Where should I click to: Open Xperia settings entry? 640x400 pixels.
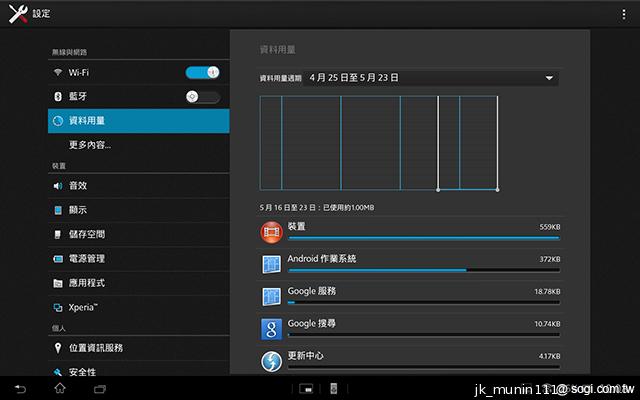(139, 307)
